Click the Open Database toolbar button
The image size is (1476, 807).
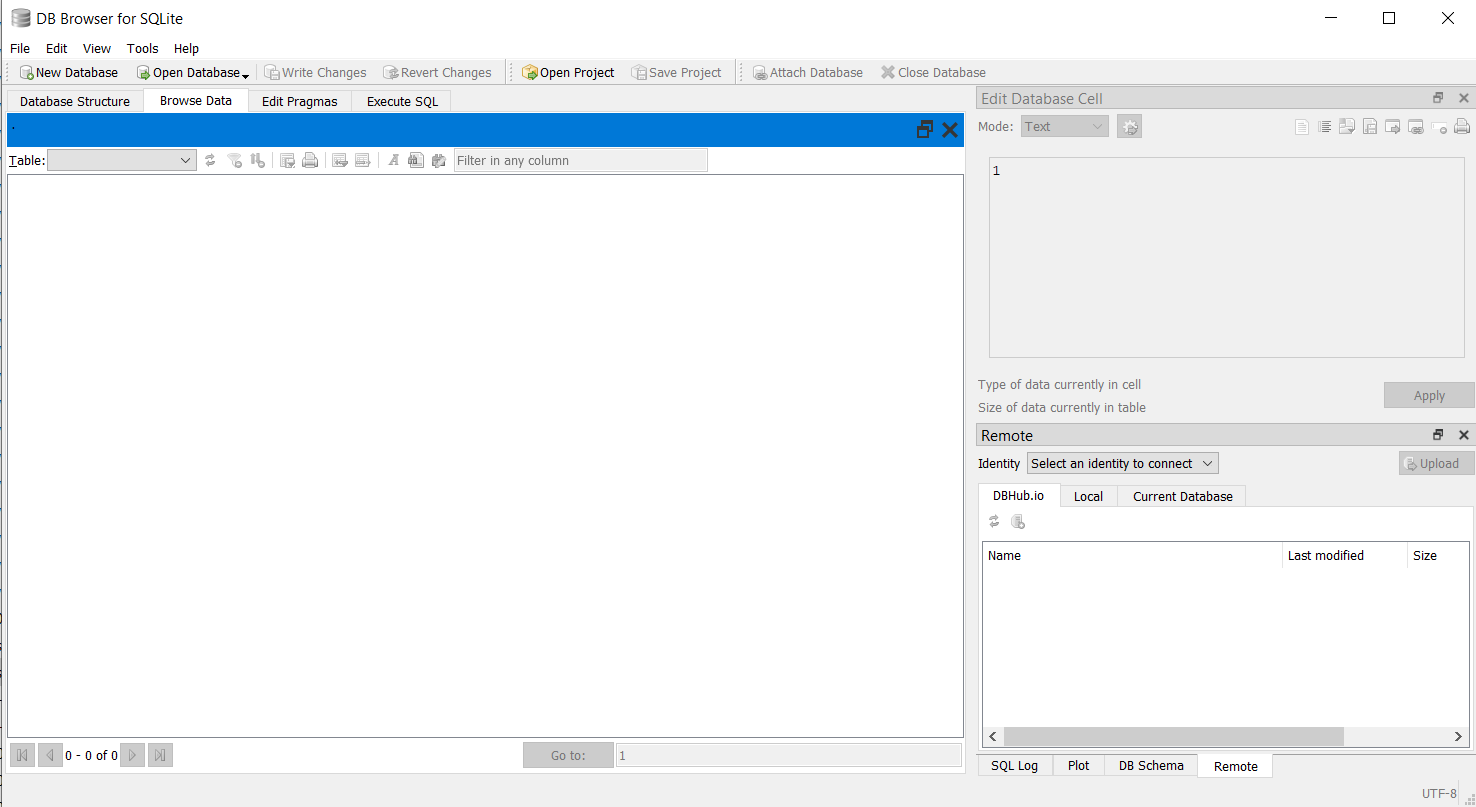187,72
